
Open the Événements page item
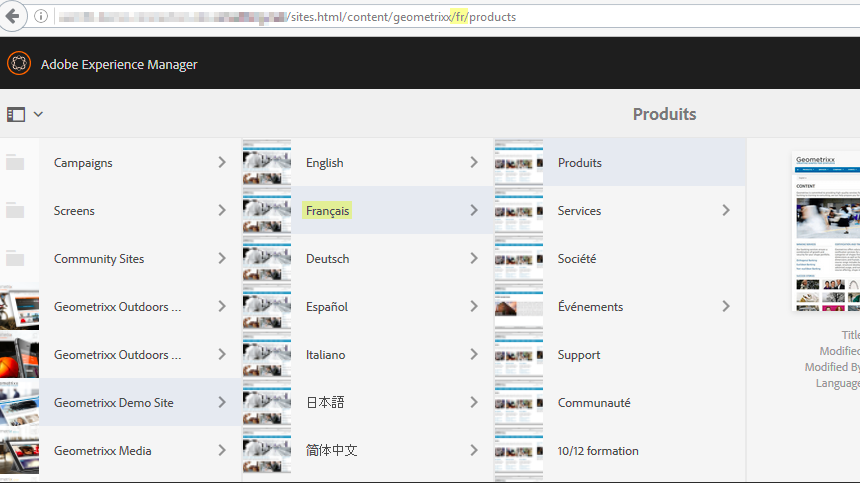590,306
